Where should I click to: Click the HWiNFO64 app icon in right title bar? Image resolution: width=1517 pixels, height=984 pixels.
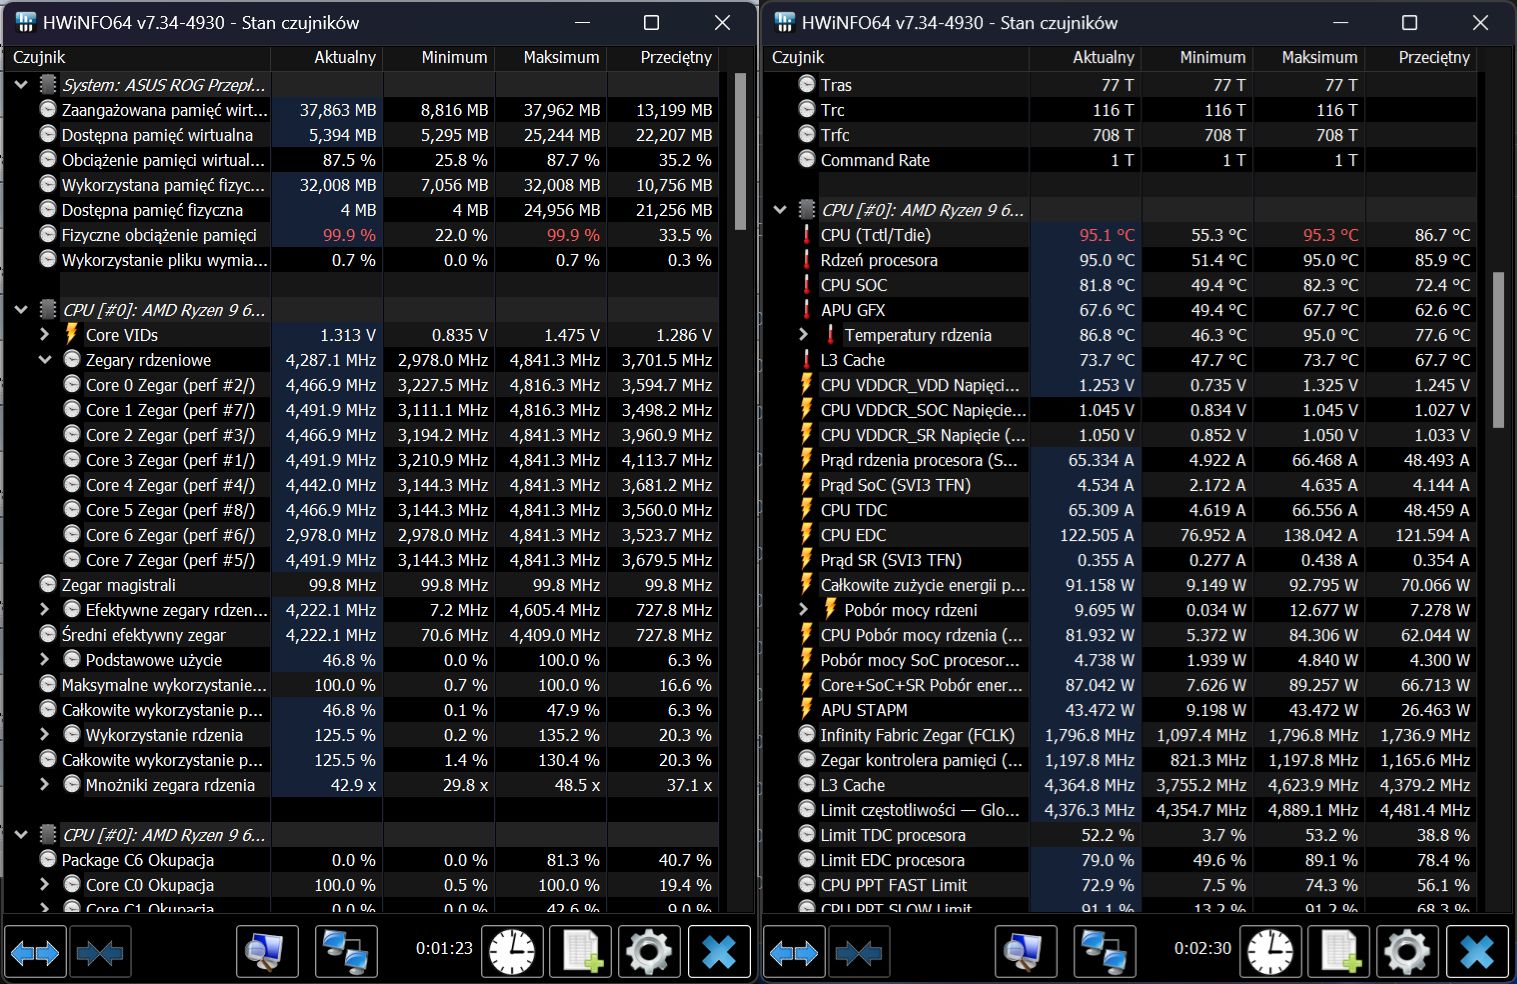click(x=785, y=22)
